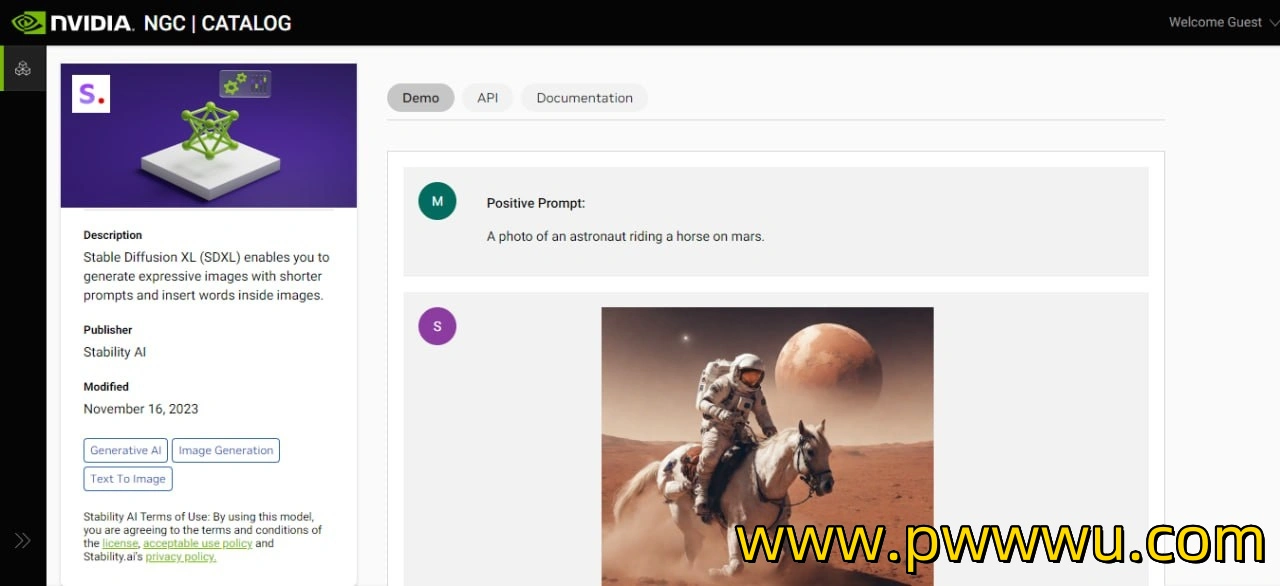Open the privacy policy link
This screenshot has width=1280, height=586.
coord(181,556)
